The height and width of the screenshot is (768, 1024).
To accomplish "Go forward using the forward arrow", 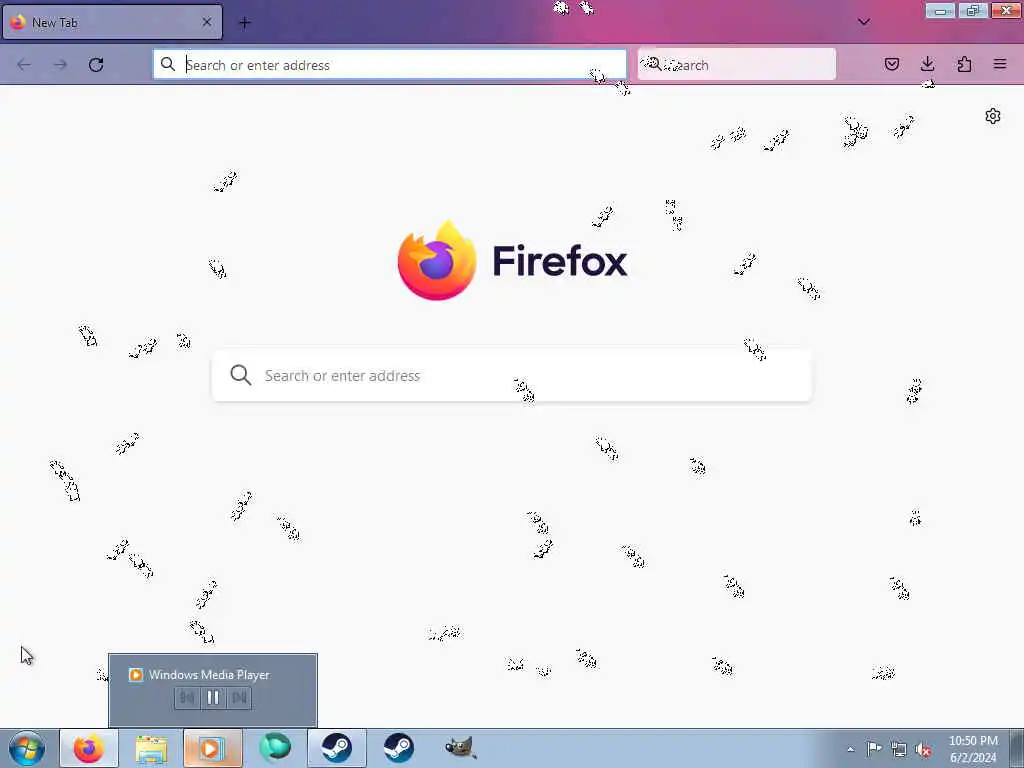I will (x=60, y=65).
